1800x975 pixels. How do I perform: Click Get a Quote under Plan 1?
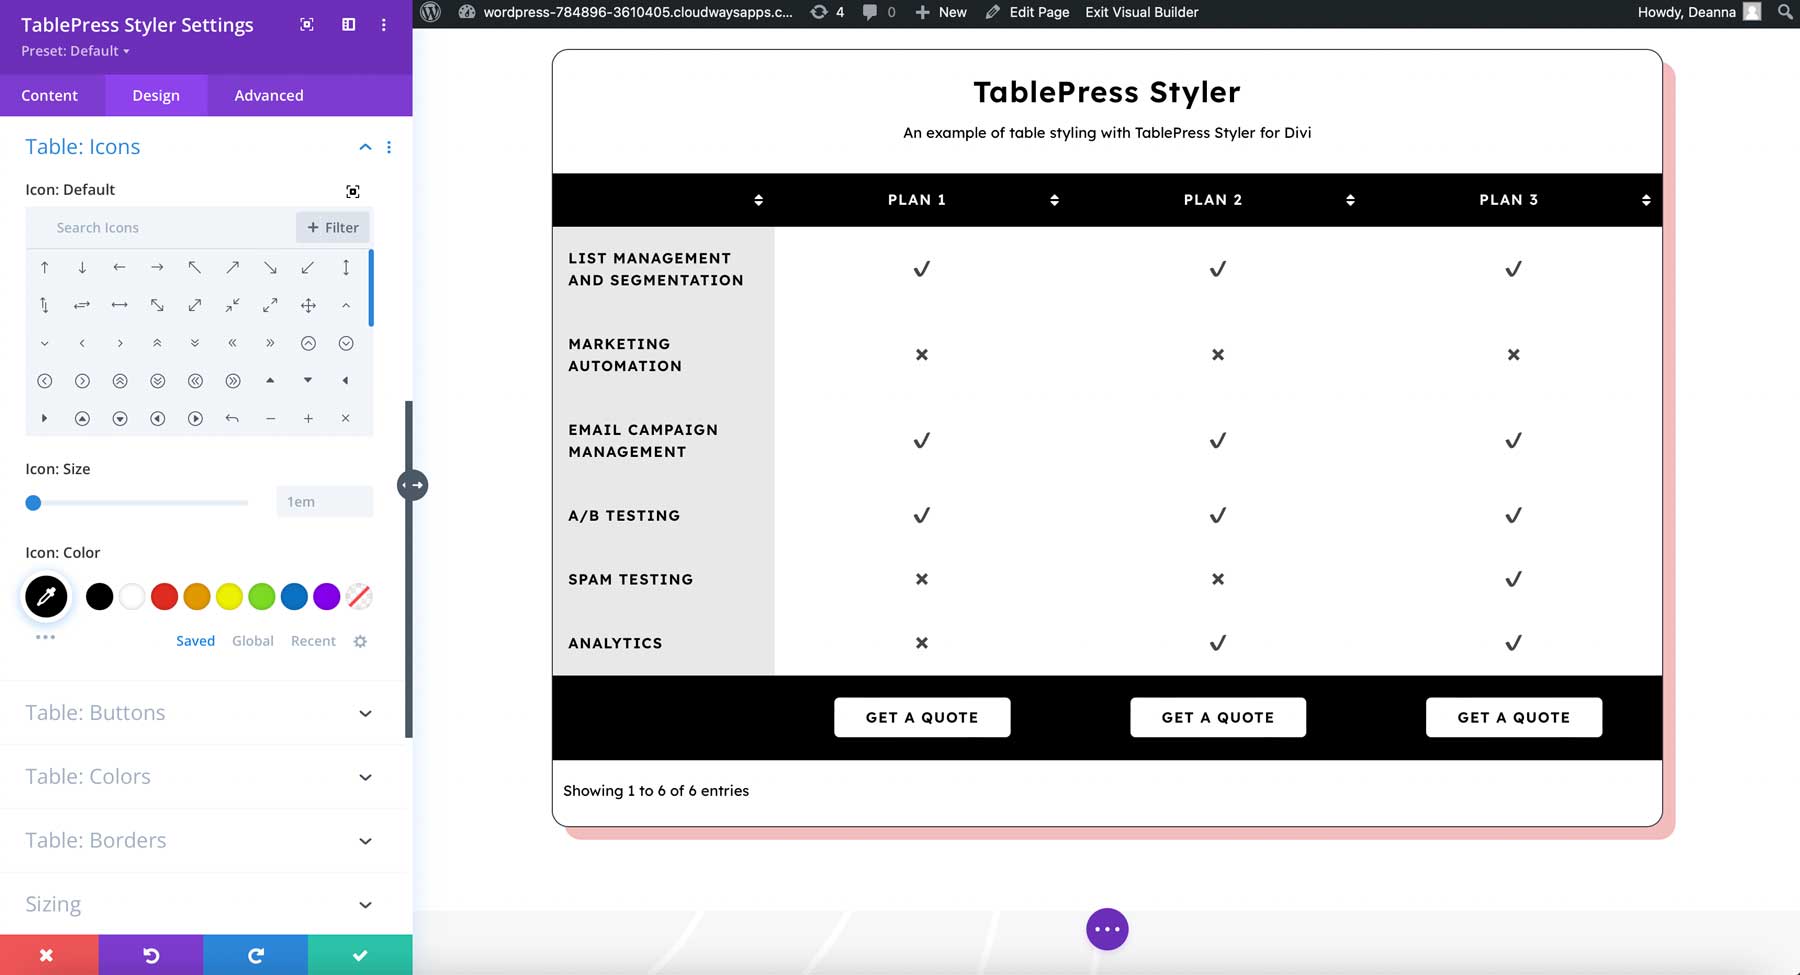[x=922, y=717]
